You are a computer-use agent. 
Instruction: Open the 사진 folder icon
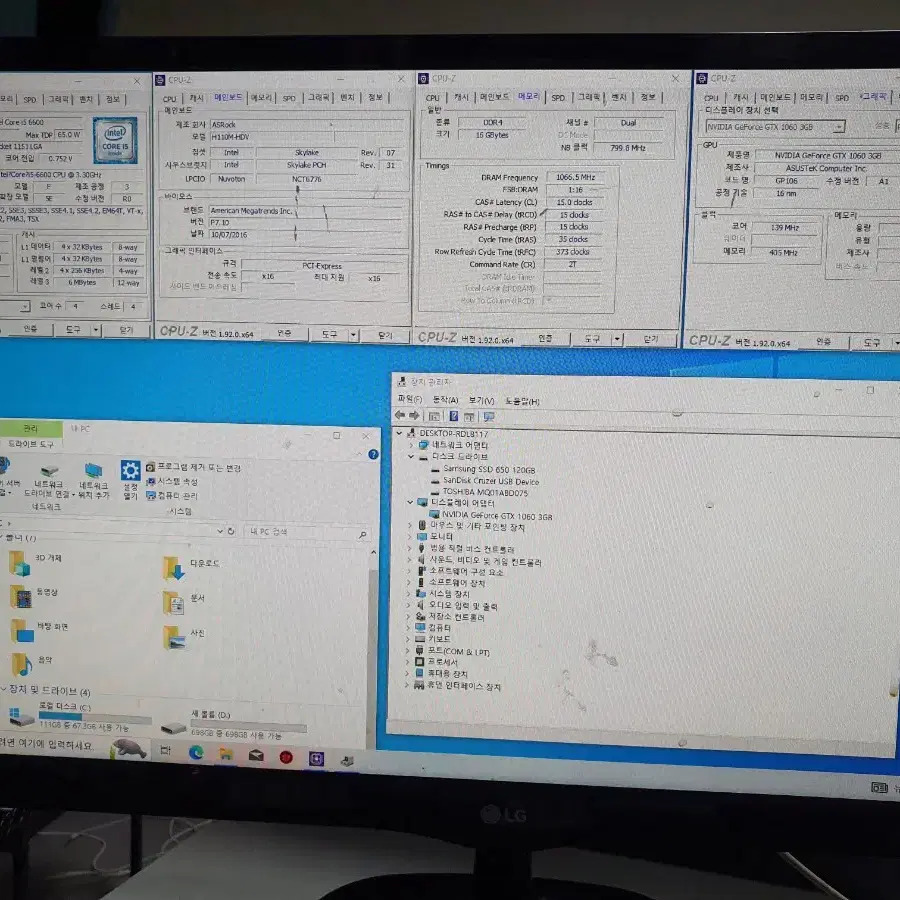(174, 638)
